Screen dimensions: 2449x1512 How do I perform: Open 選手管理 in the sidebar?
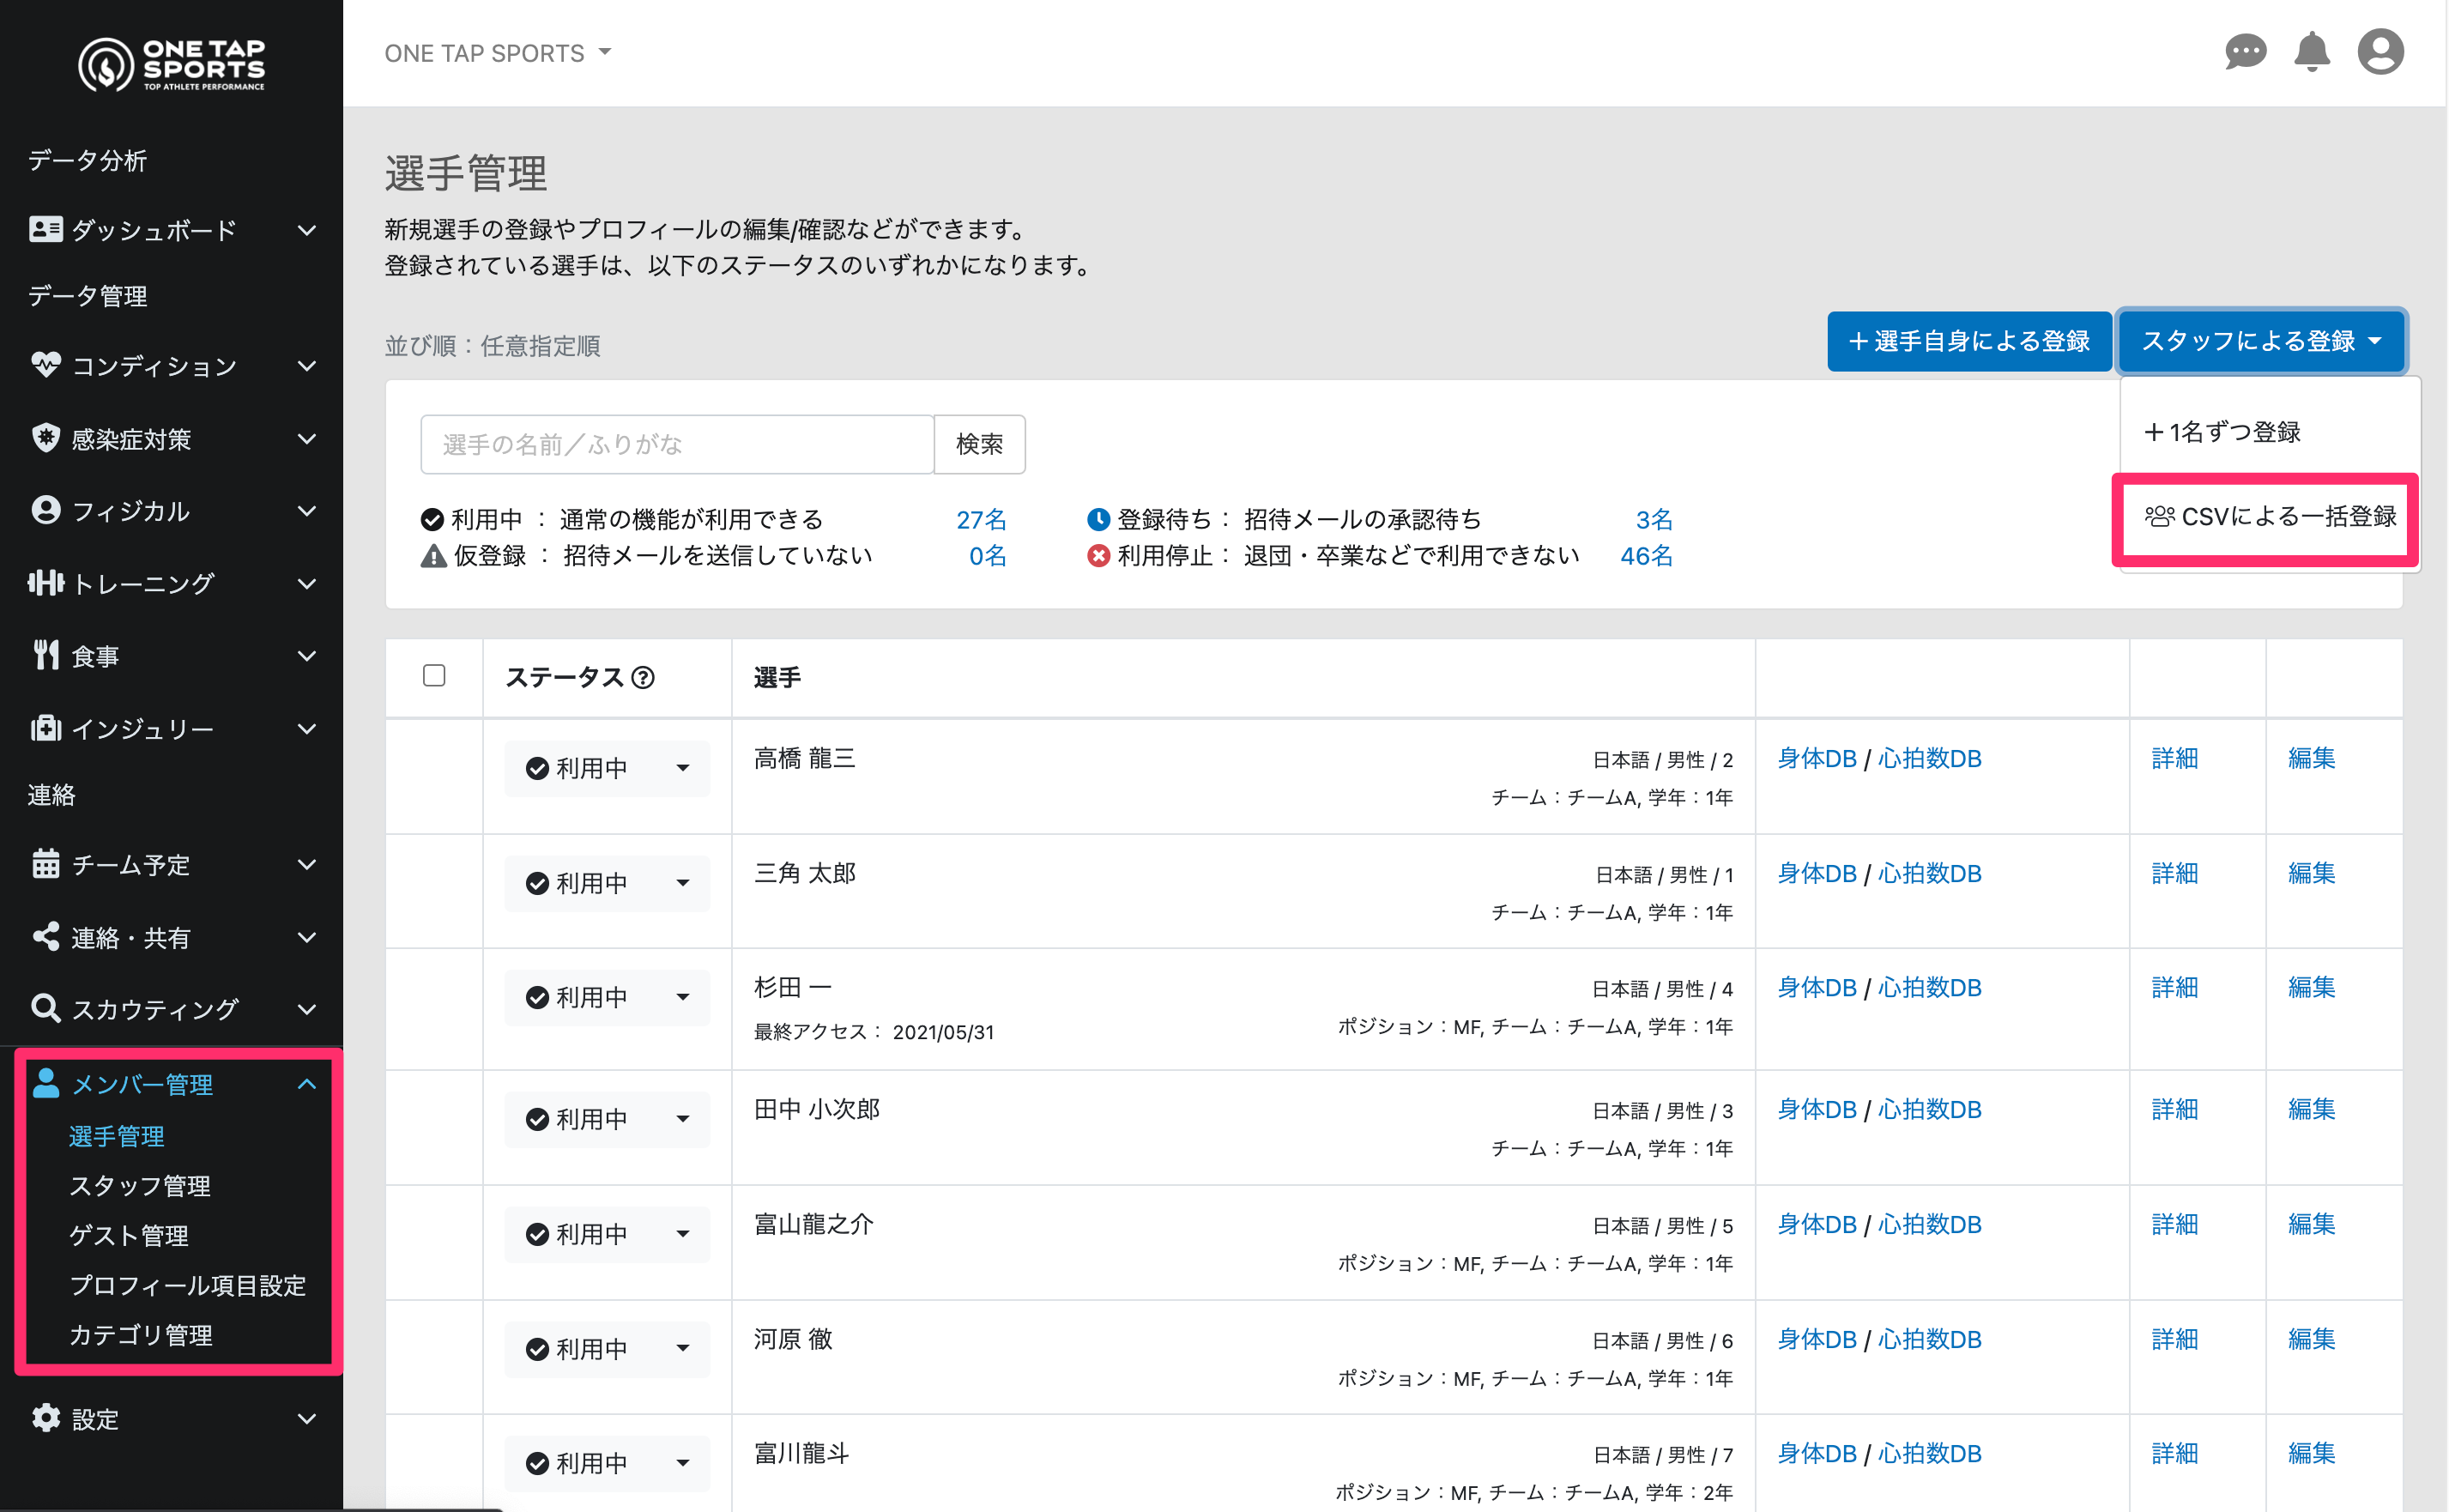click(116, 1136)
